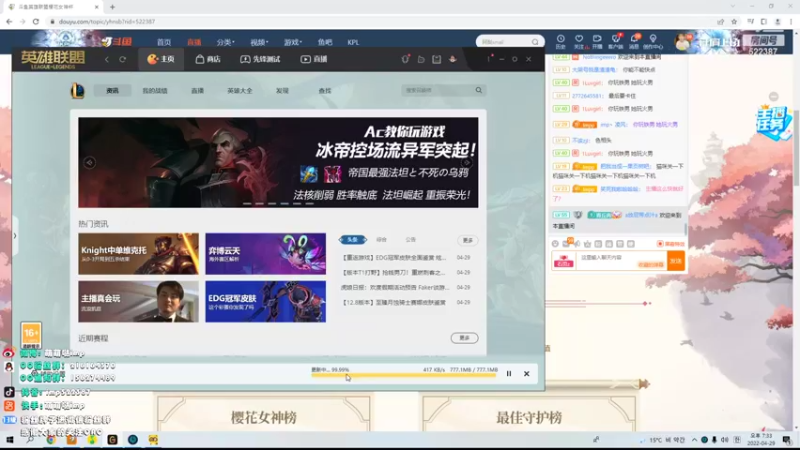Bookmark this page with star icon
The width and height of the screenshot is (800, 450).
click(734, 21)
